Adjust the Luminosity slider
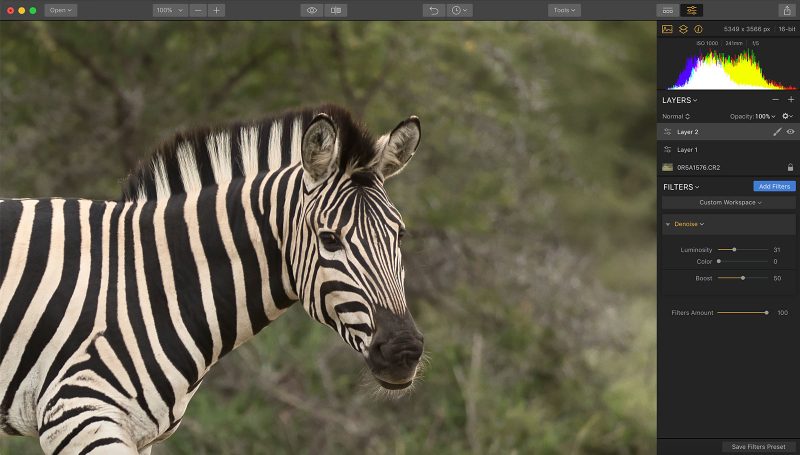This screenshot has width=800, height=455. (742, 249)
